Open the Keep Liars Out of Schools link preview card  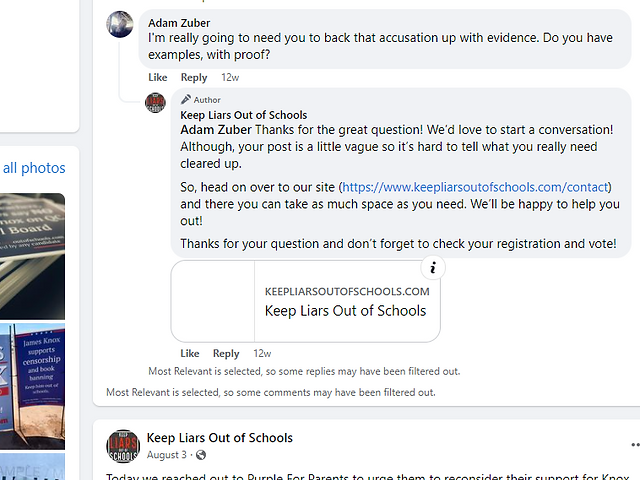point(305,301)
